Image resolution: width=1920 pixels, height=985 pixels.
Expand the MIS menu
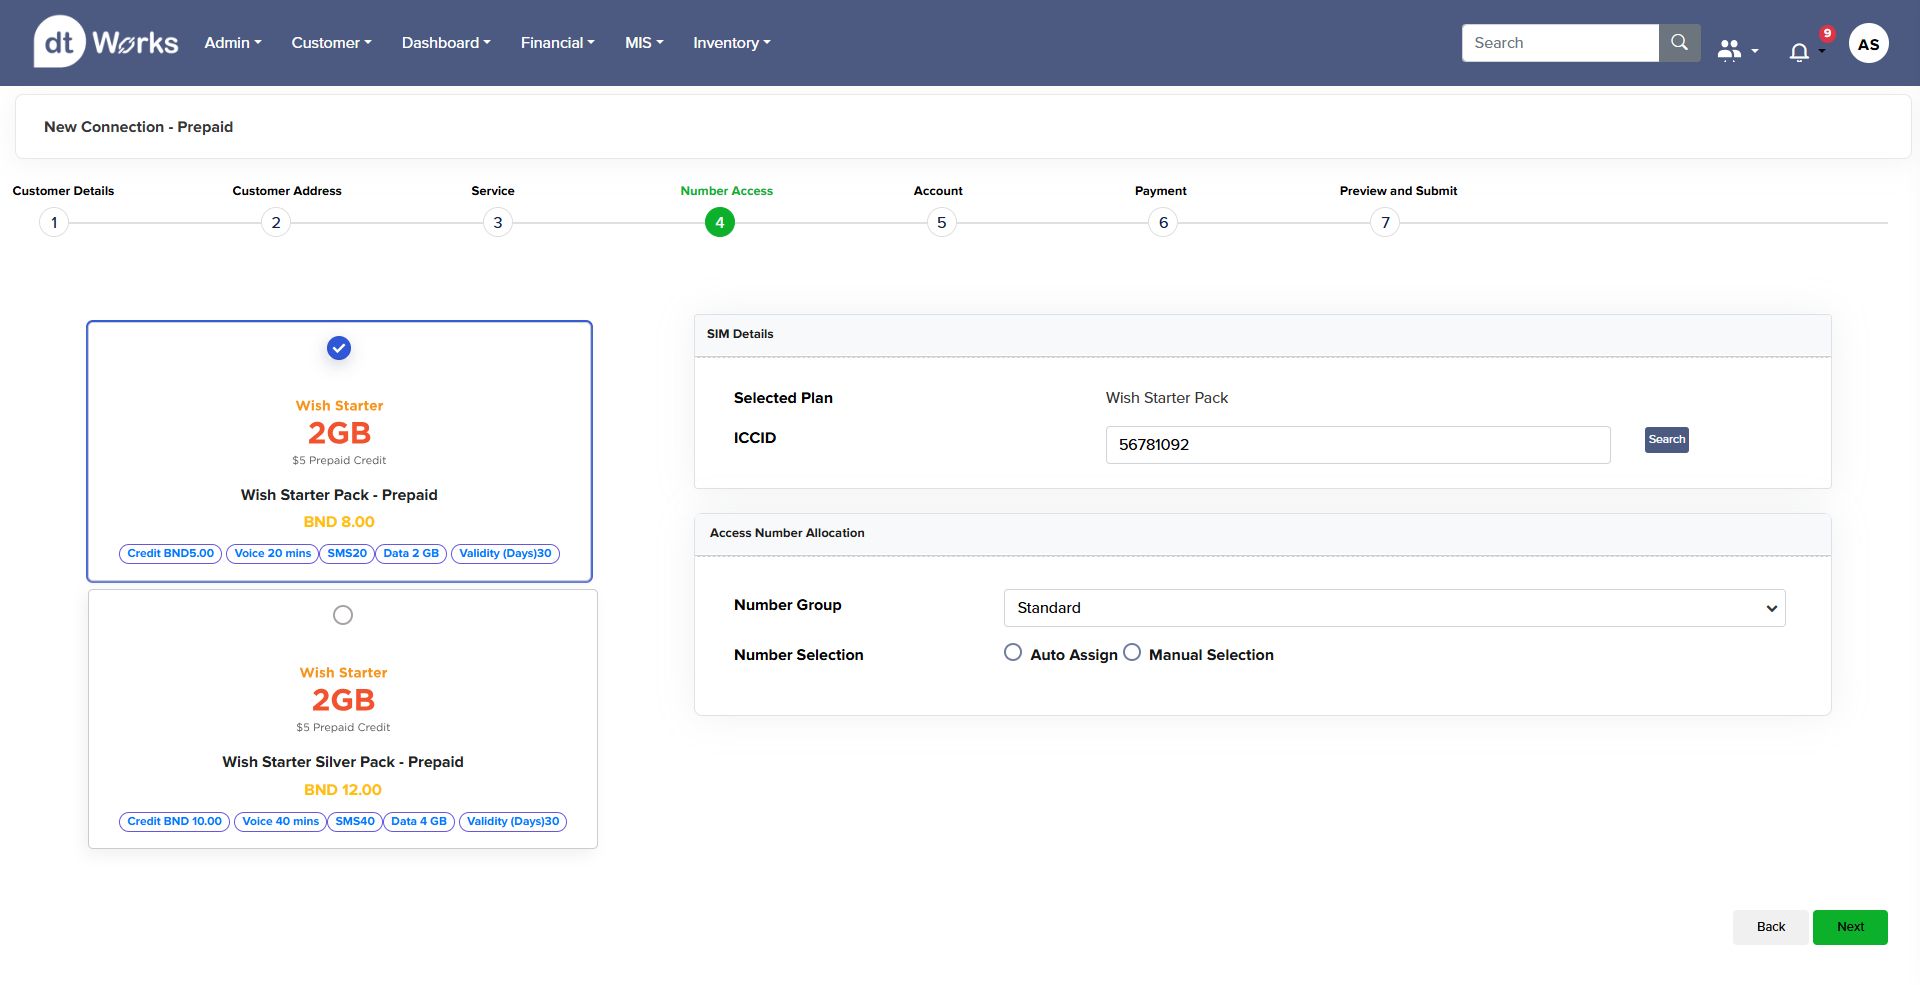click(644, 43)
